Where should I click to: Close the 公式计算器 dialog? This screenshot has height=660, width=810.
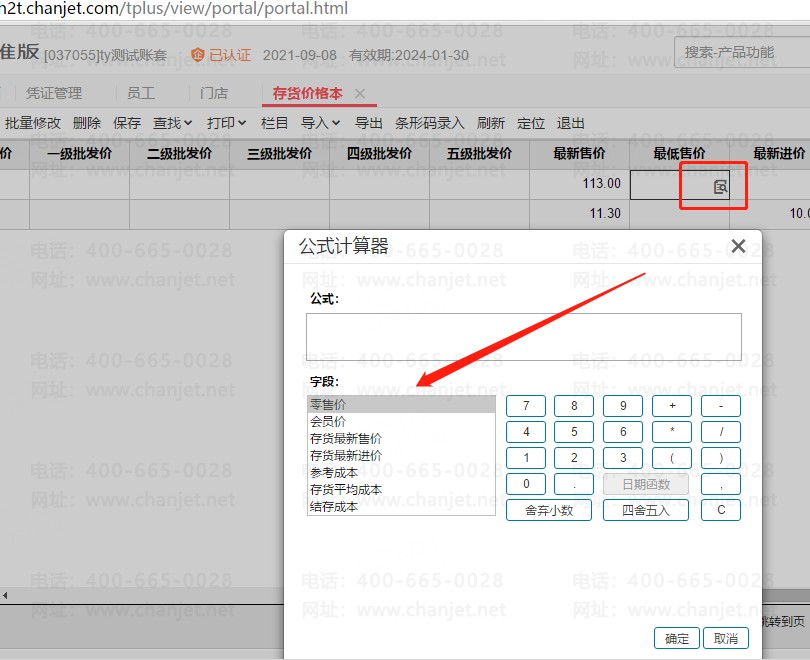tap(738, 246)
